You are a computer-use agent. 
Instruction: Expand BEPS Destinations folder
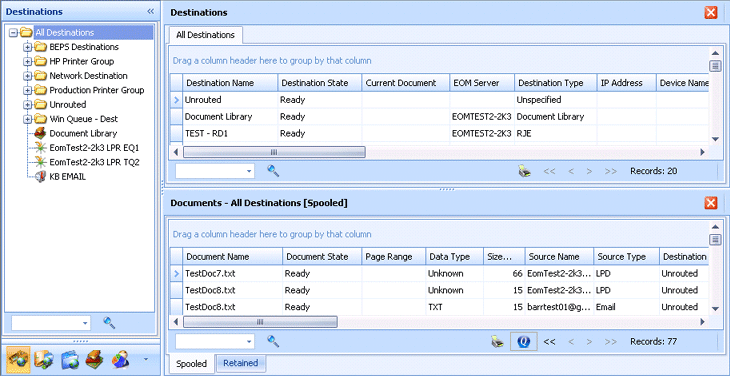pyautogui.click(x=27, y=47)
